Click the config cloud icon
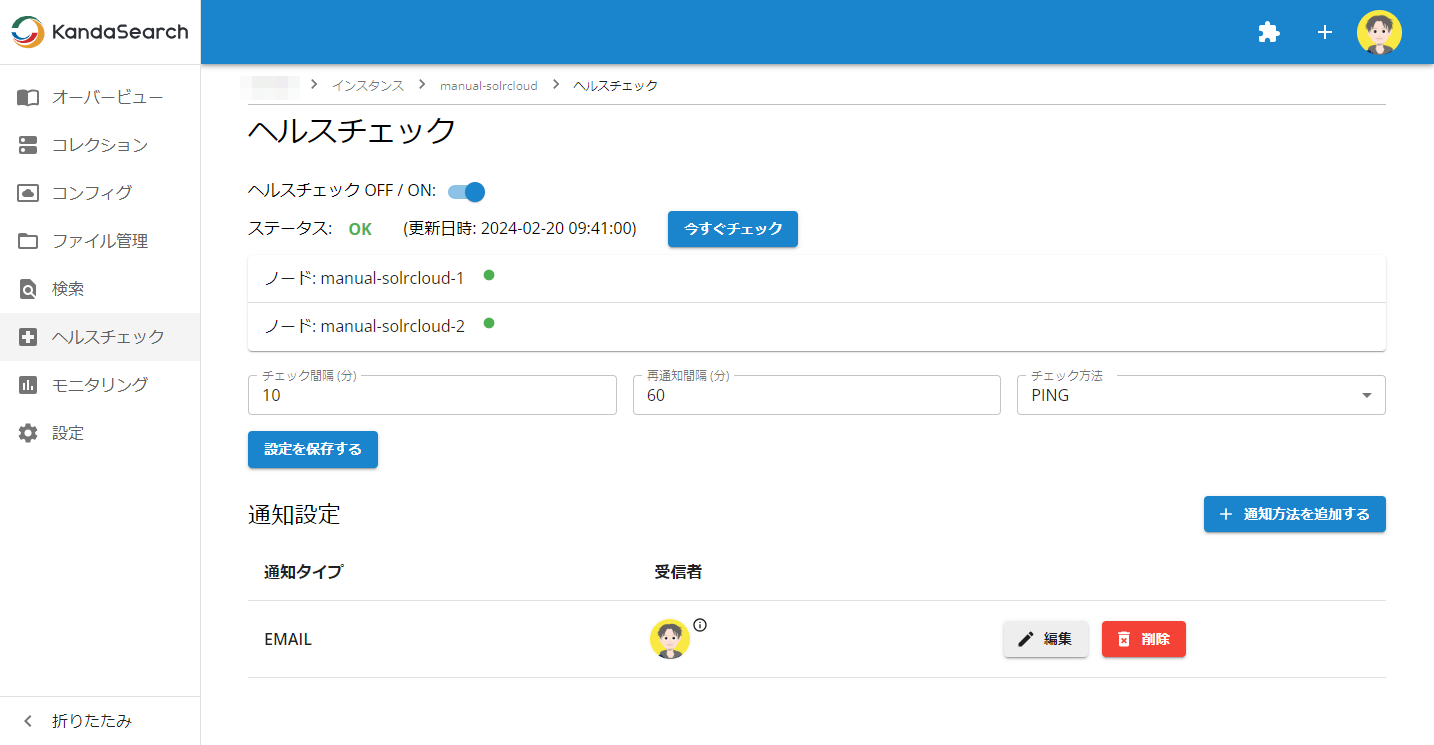Viewport: 1434px width, 745px height. [x=28, y=193]
